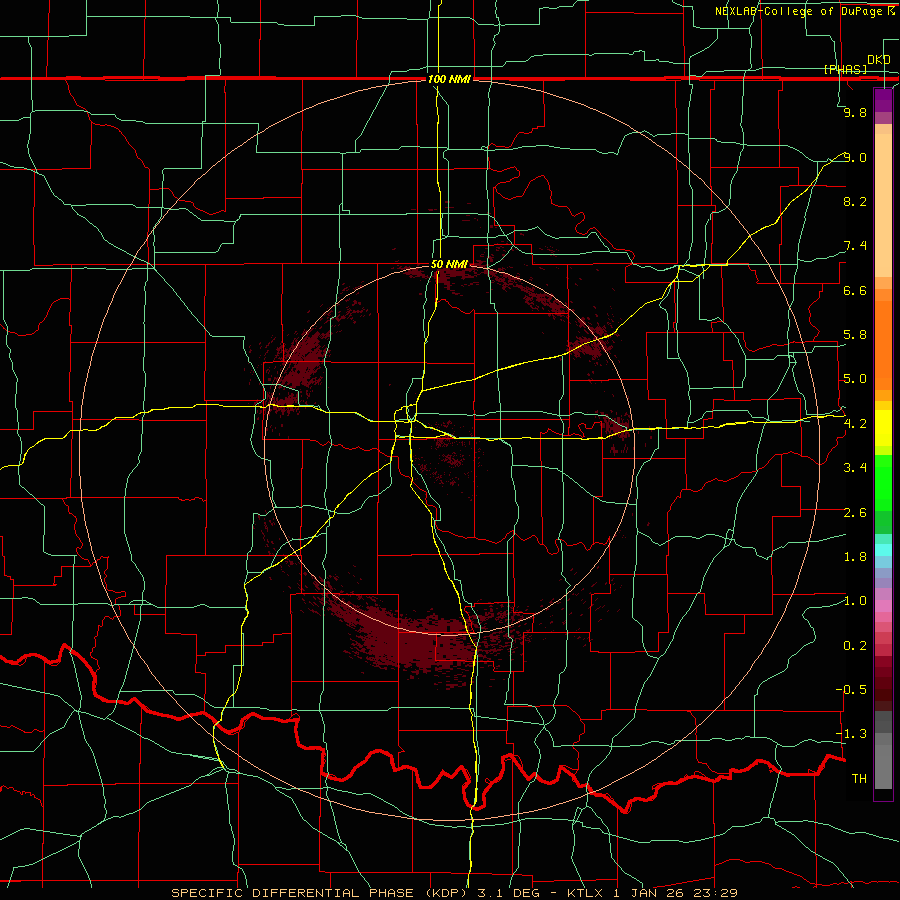Pick the yellow segment of the color bar
Image resolution: width=900 pixels, height=900 pixels.
[x=883, y=428]
